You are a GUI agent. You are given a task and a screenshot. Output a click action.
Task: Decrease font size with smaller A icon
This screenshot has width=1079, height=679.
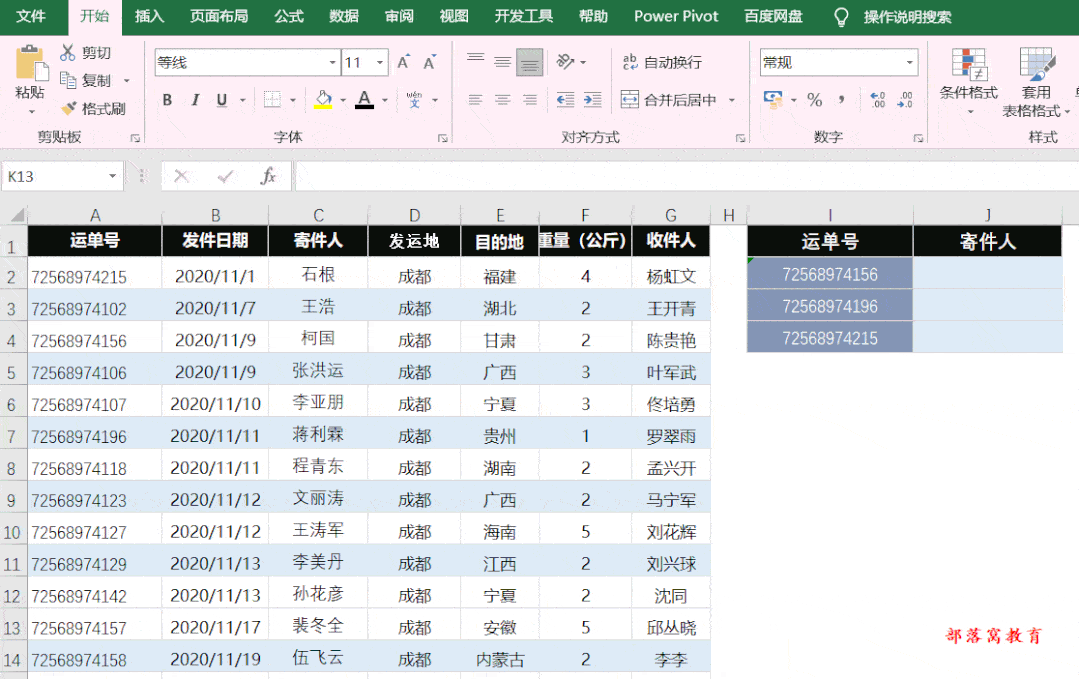(429, 63)
